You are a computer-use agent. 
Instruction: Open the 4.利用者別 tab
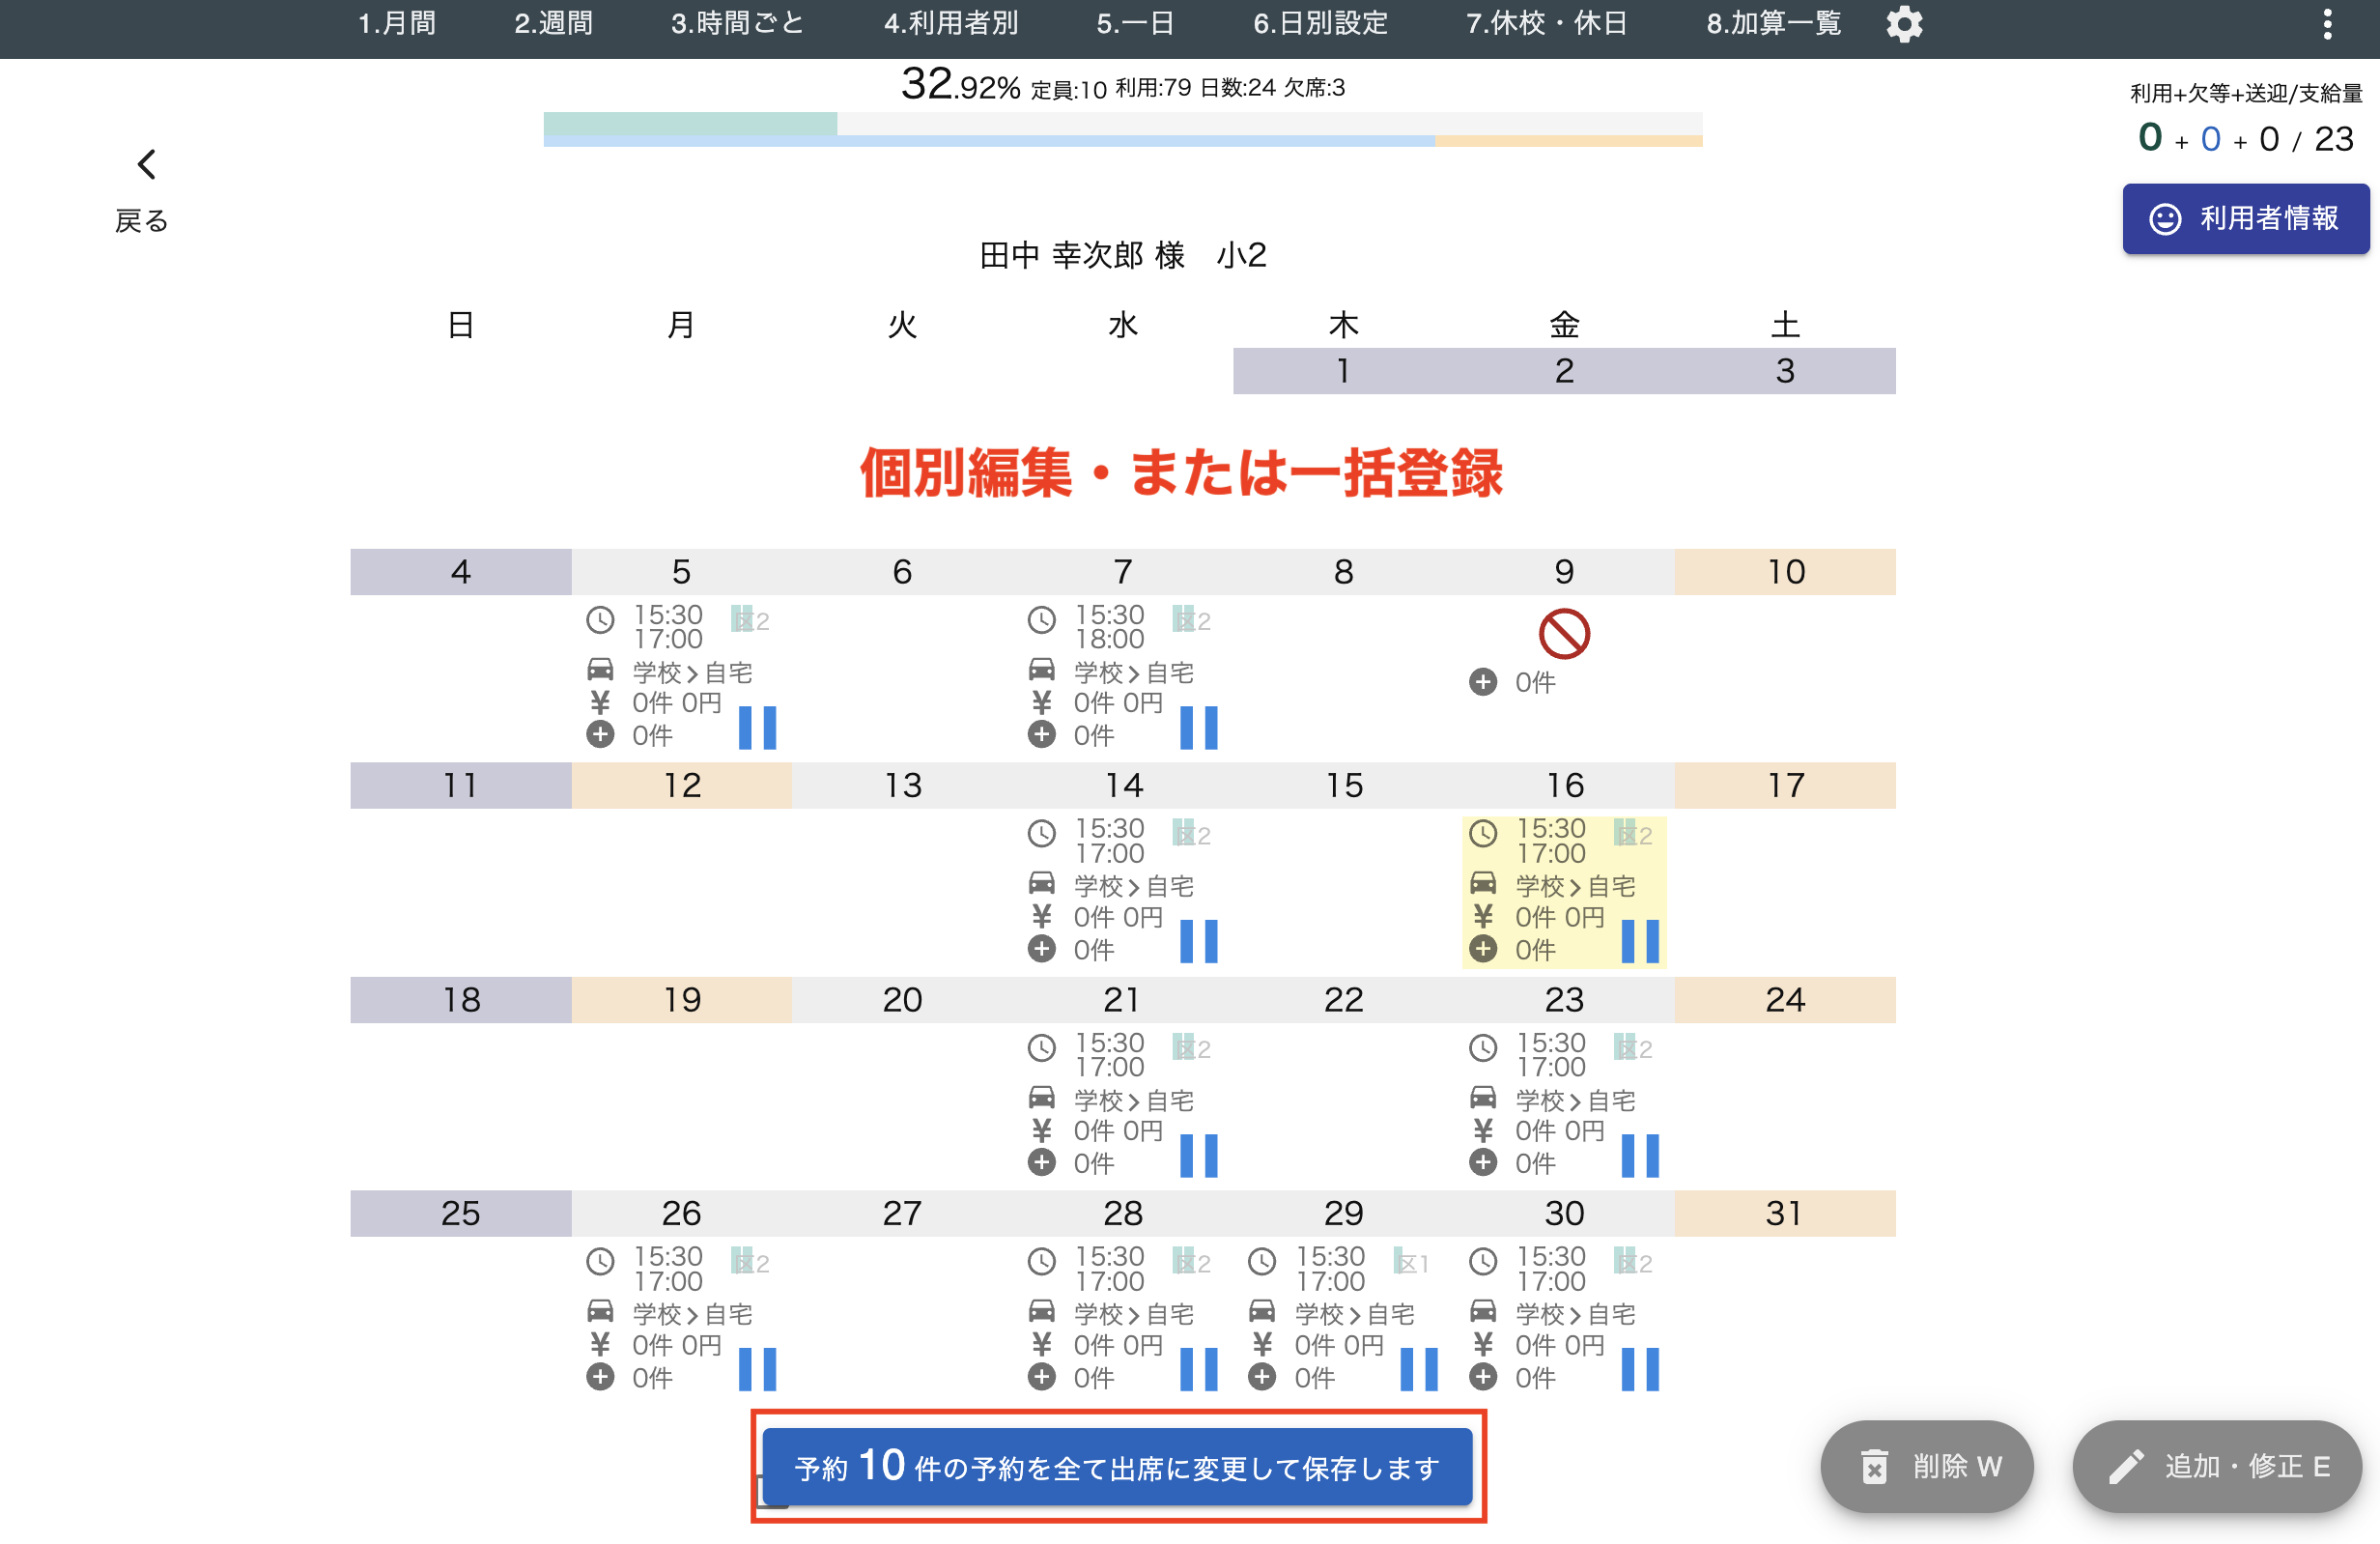pos(950,24)
